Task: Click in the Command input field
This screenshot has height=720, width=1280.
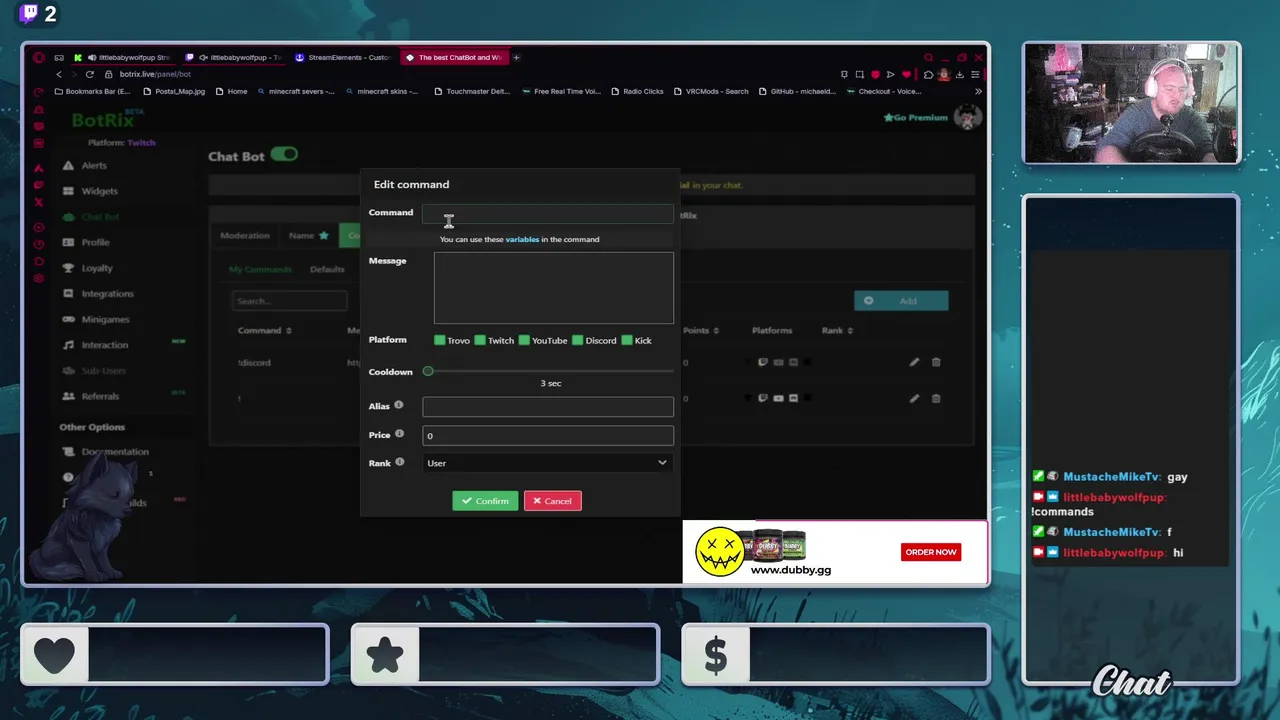Action: tap(547, 213)
